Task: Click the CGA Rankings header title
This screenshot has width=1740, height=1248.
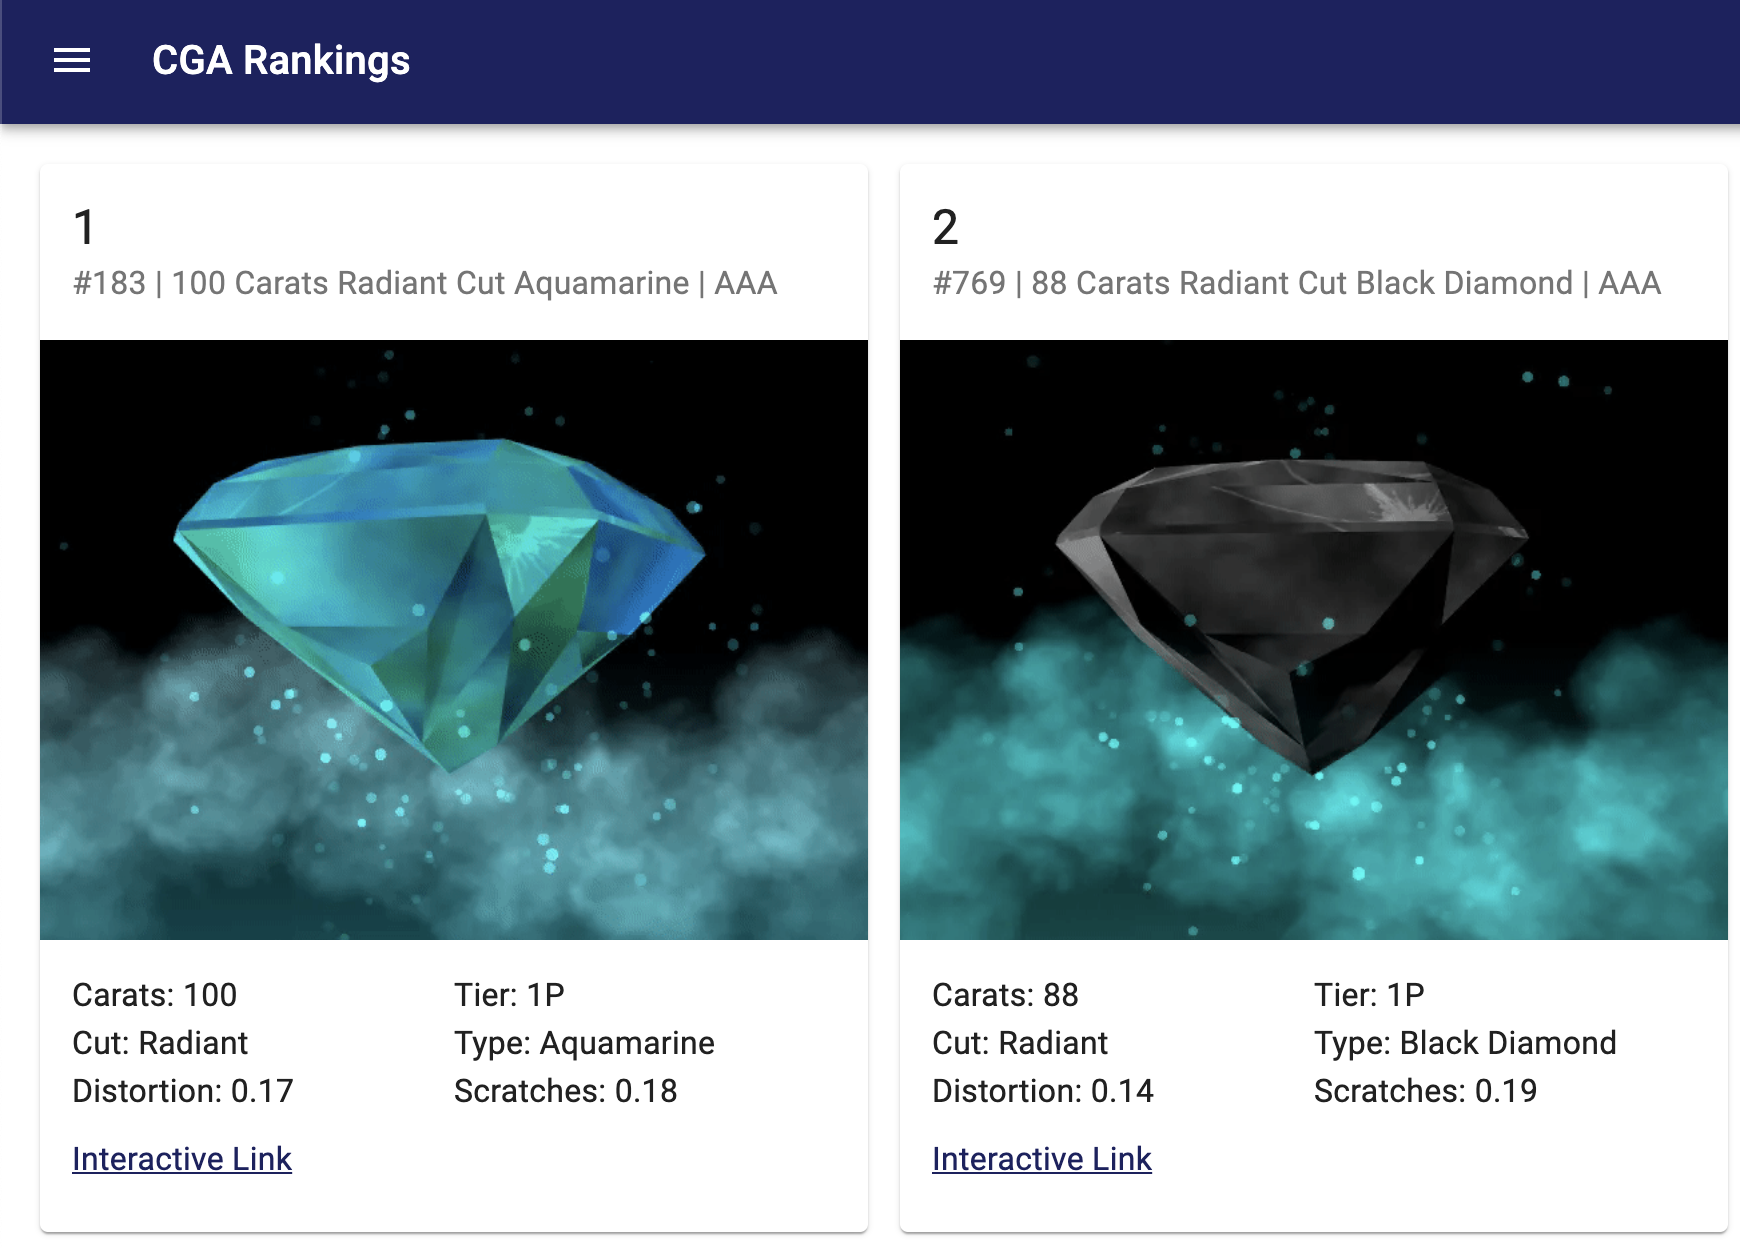Action: 281,61
